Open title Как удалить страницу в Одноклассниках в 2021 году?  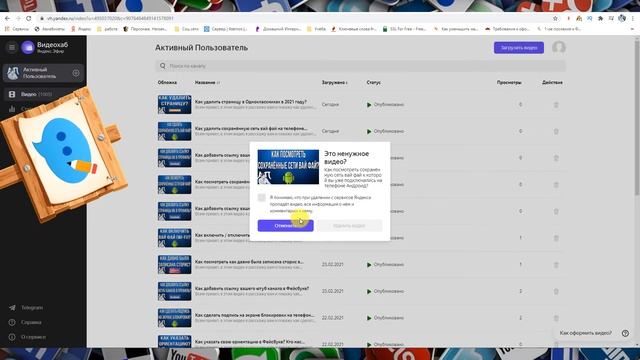(251, 102)
